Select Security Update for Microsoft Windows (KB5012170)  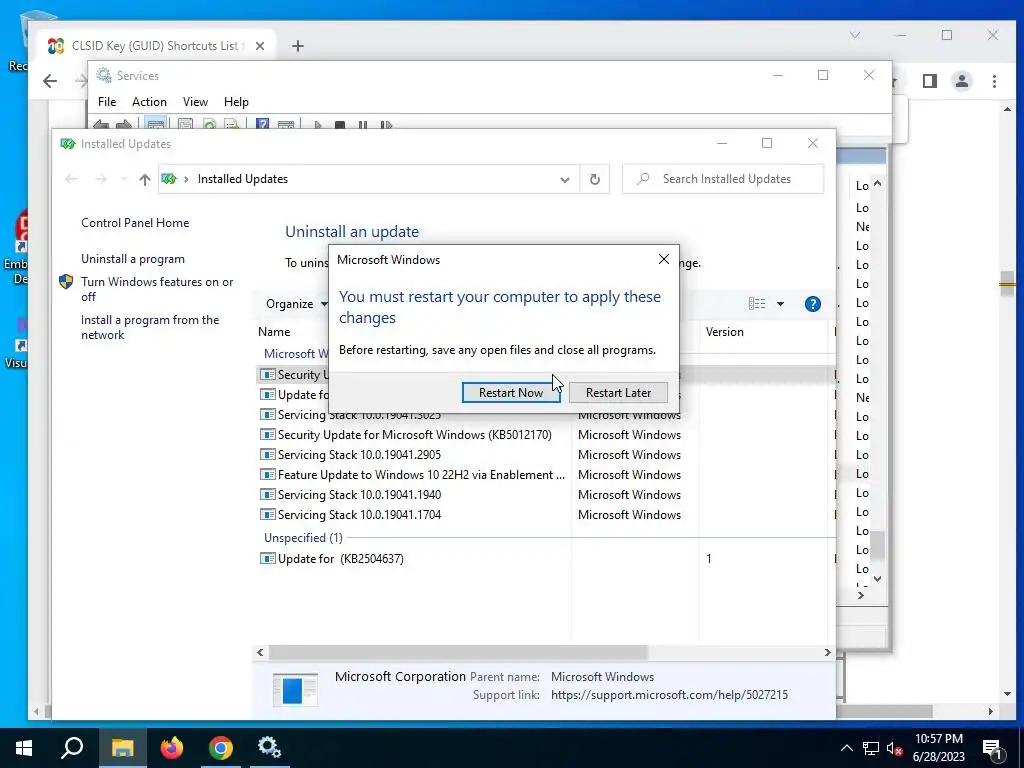click(414, 435)
